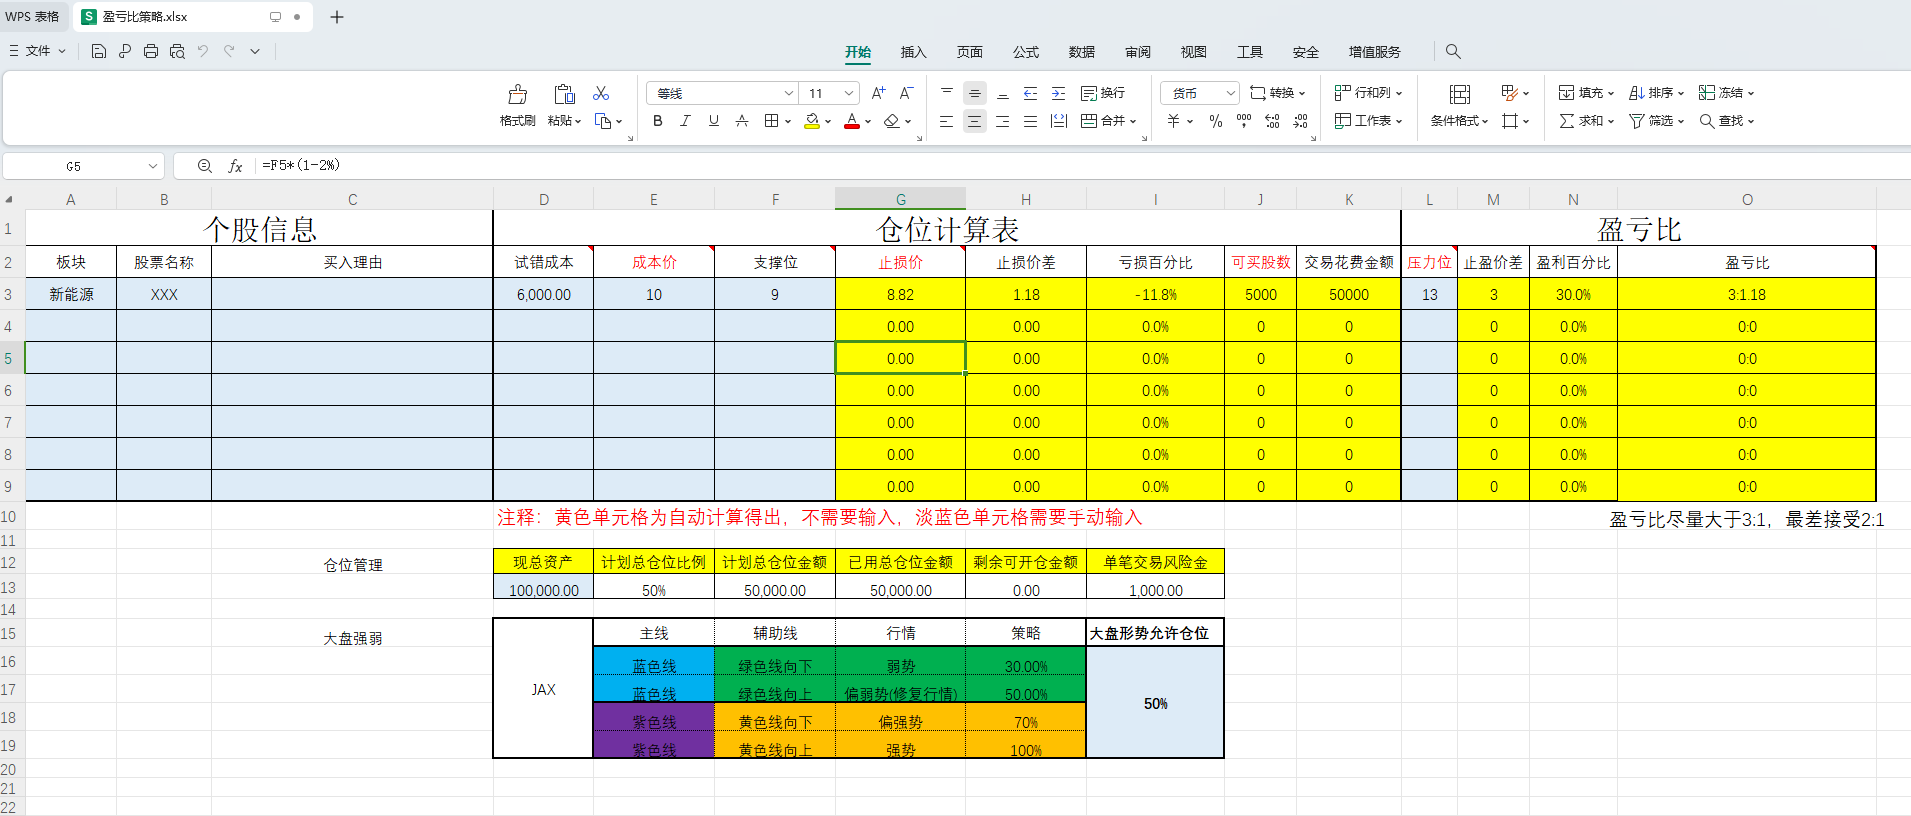Click the increase indent icon
The image size is (1911, 816).
1058,93
